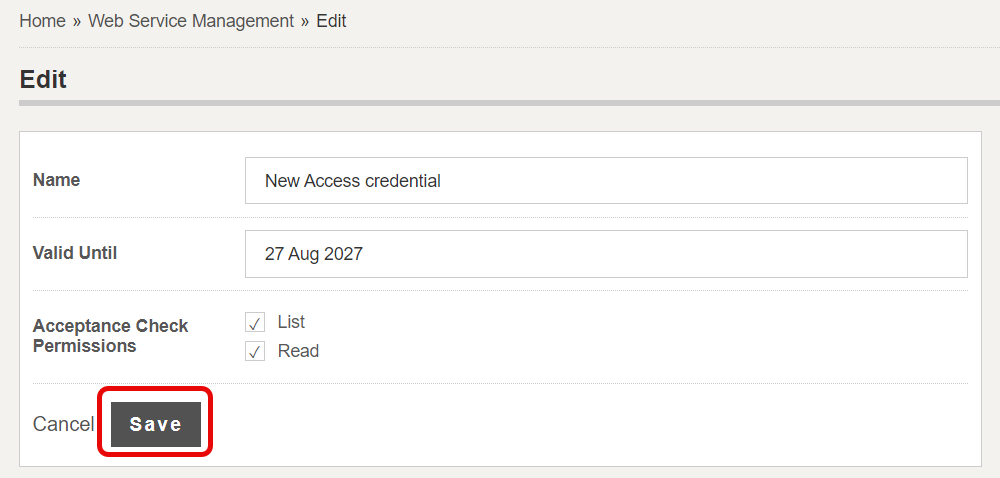Screen dimensions: 1000x478
Task: Click the separator after Home breadcrumb
Action: click(77, 22)
